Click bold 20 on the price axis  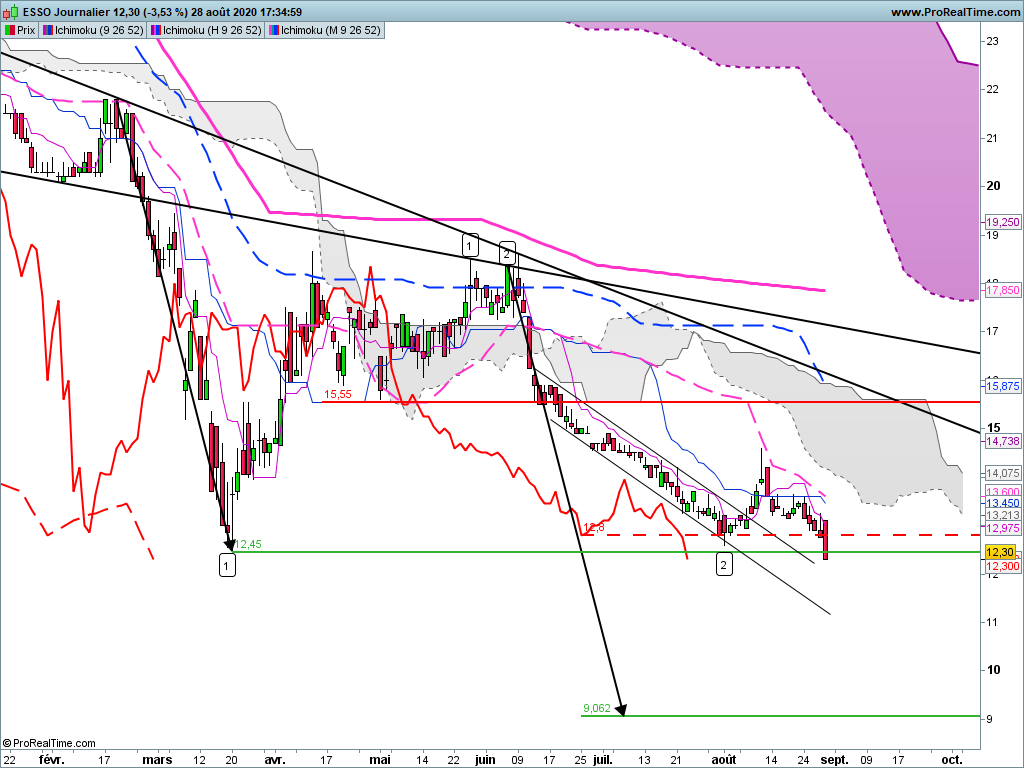click(x=993, y=185)
